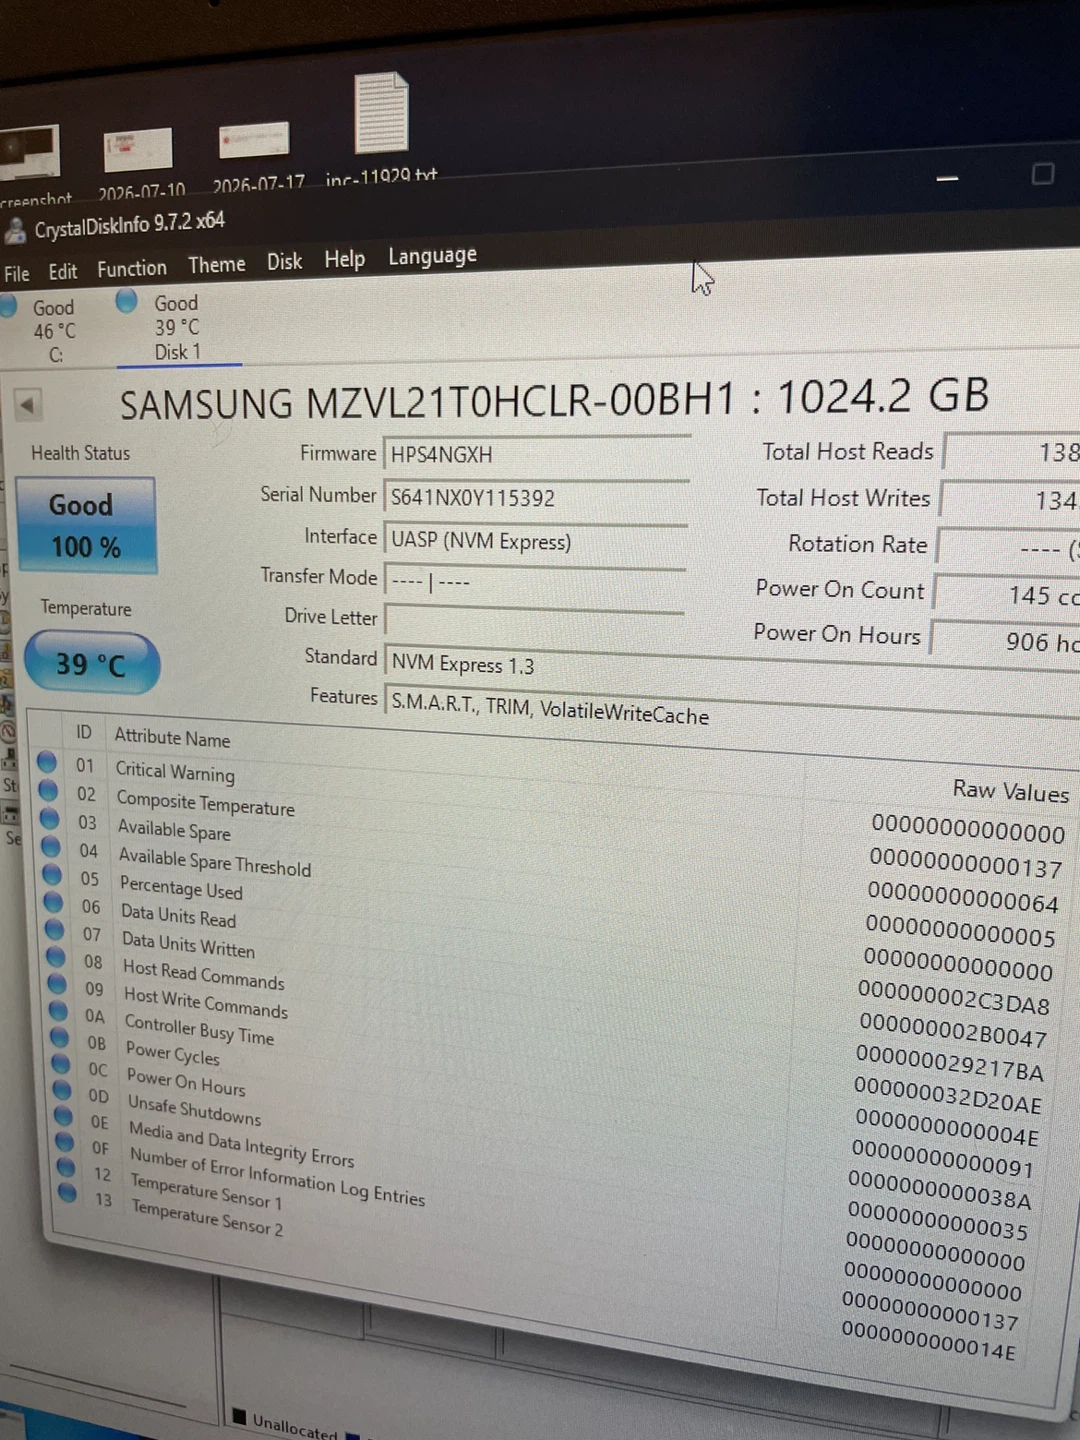
Task: Click the Disk 1 blue status circle
Action: tap(126, 300)
